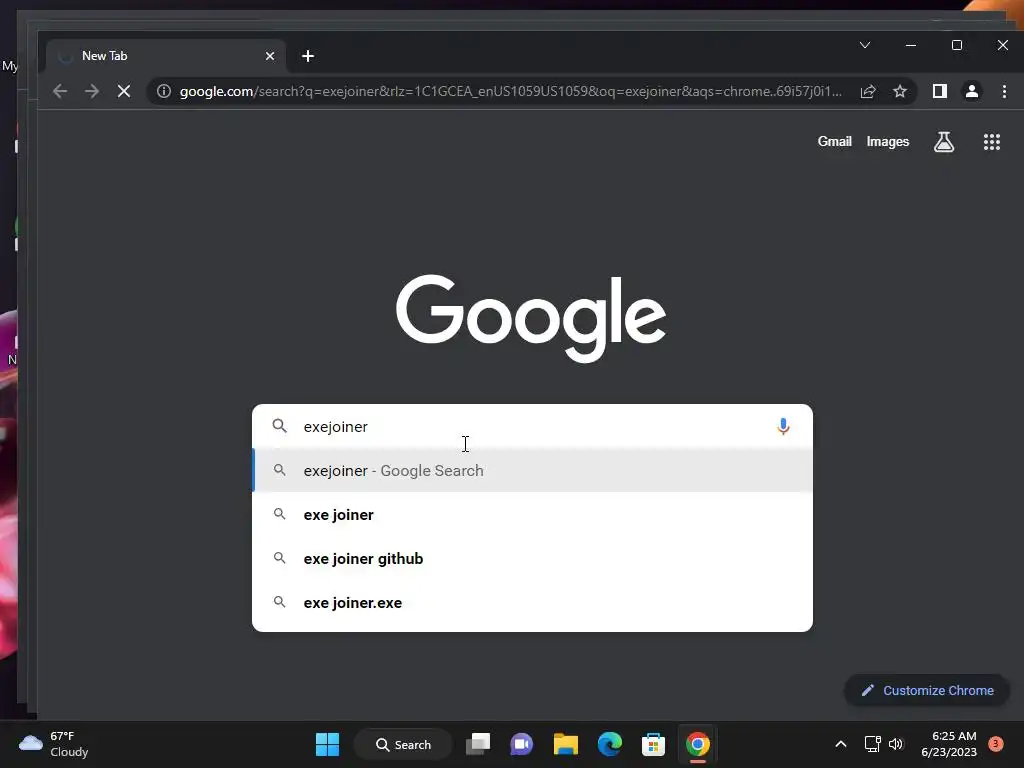Open Chrome side panel

coord(940,91)
